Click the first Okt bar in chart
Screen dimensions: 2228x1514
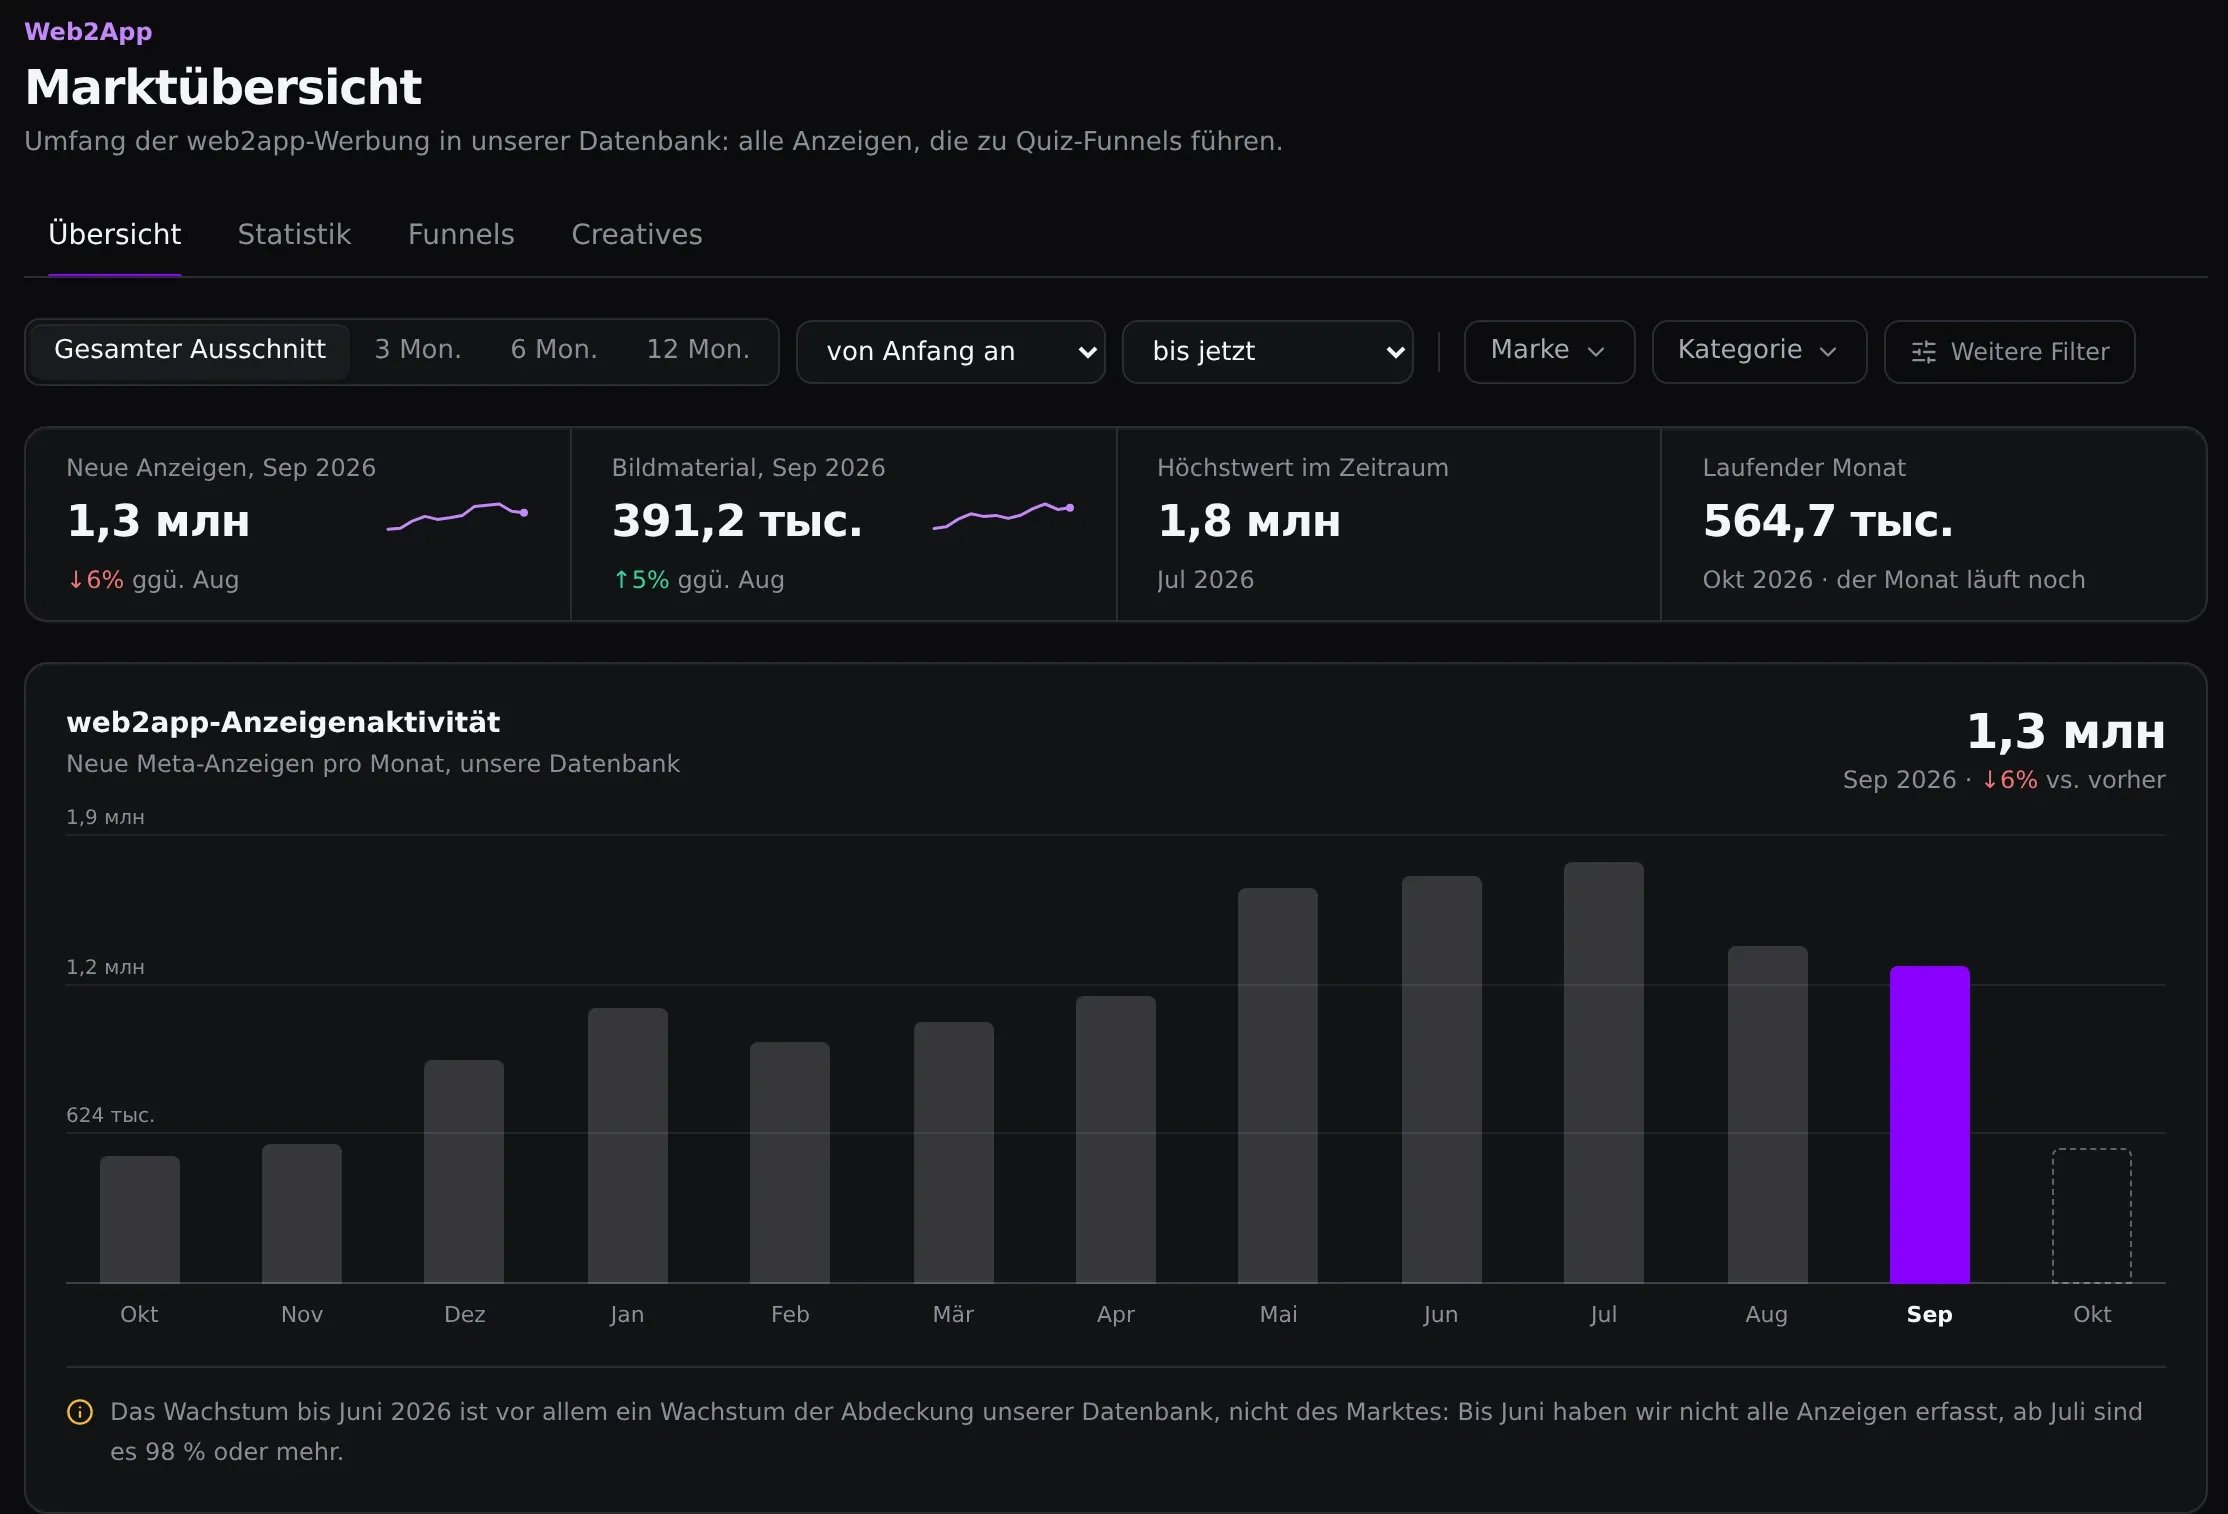click(140, 1219)
